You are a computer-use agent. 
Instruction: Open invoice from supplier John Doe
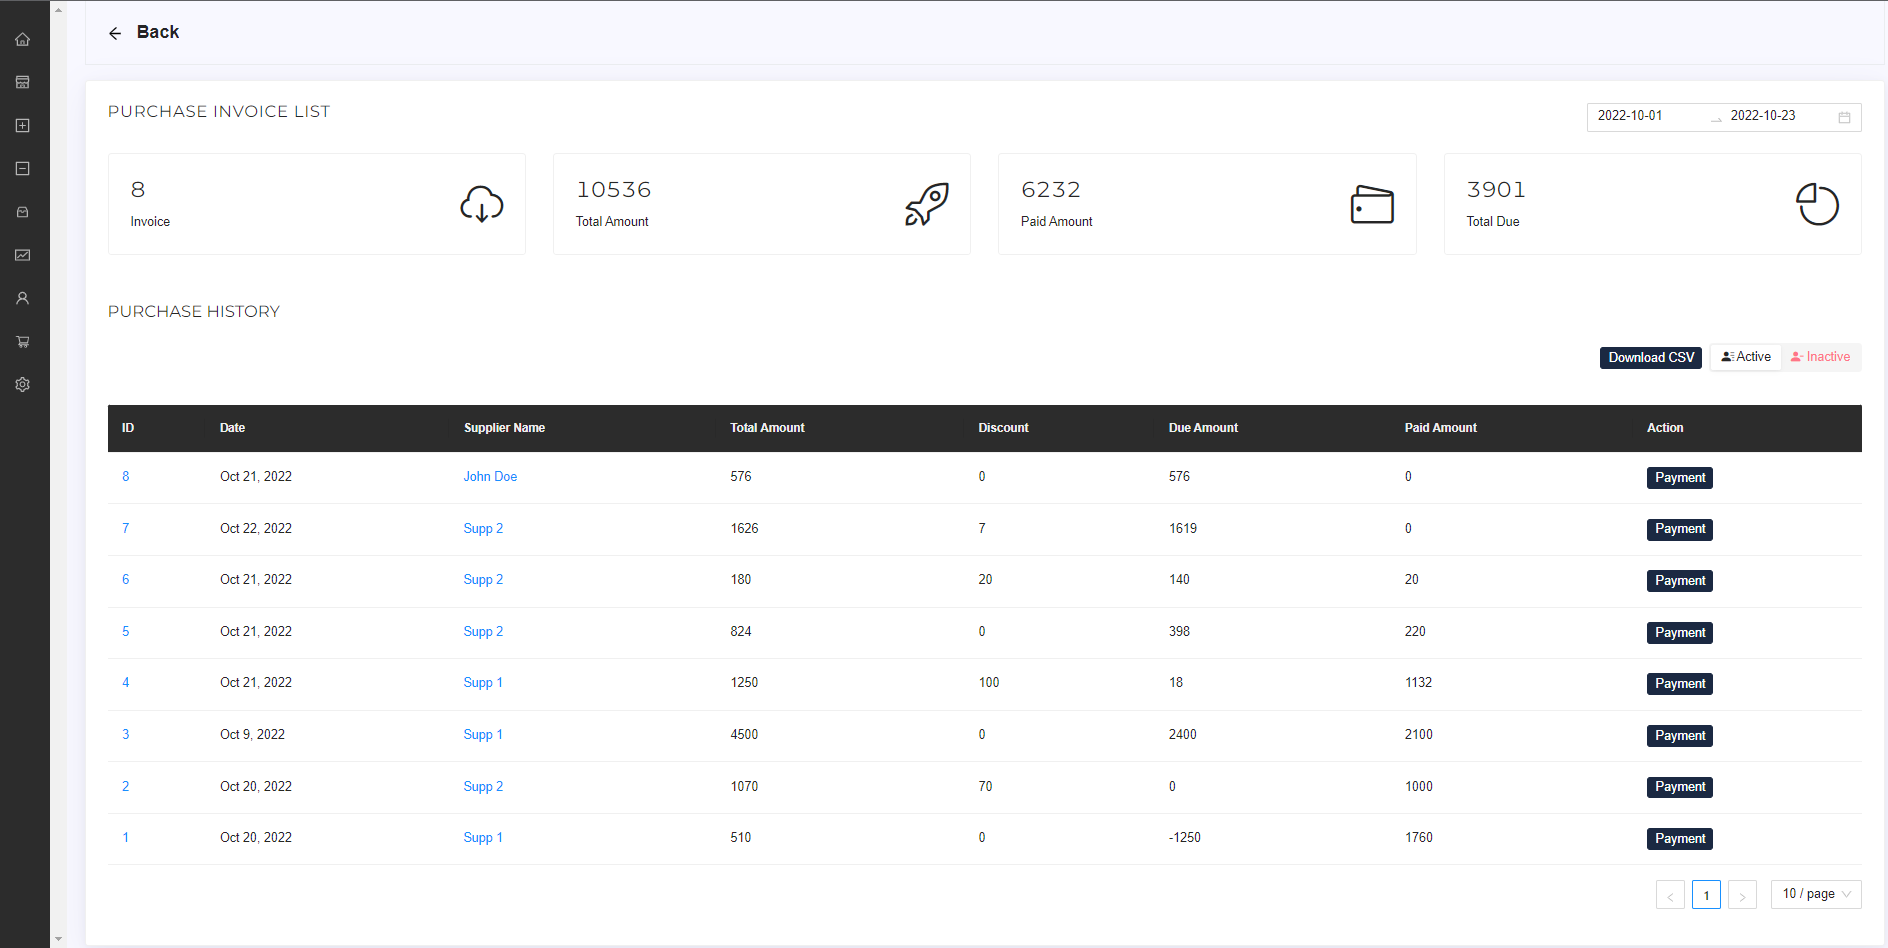coord(490,476)
